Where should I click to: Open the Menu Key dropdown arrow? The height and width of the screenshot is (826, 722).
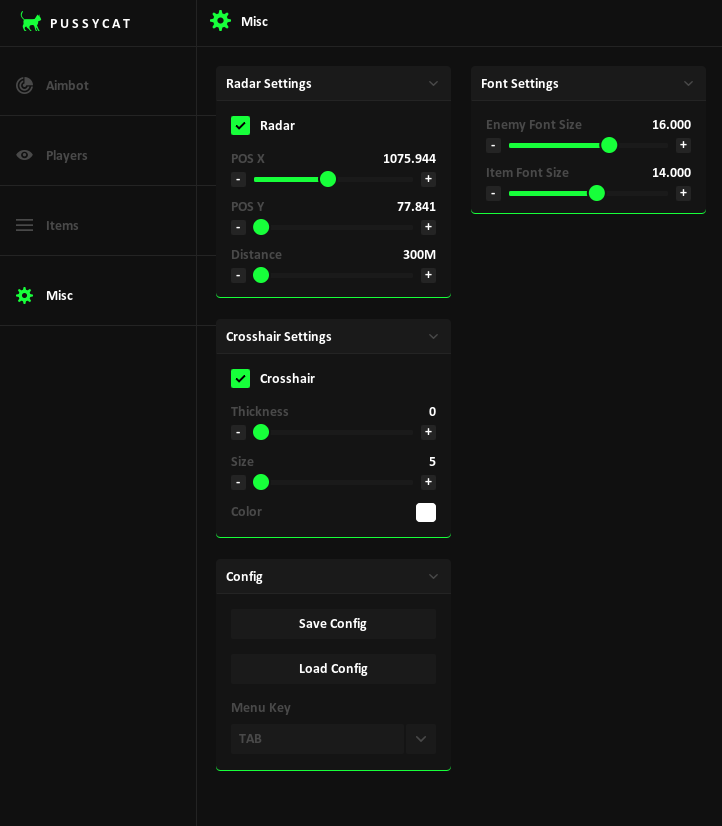(421, 739)
